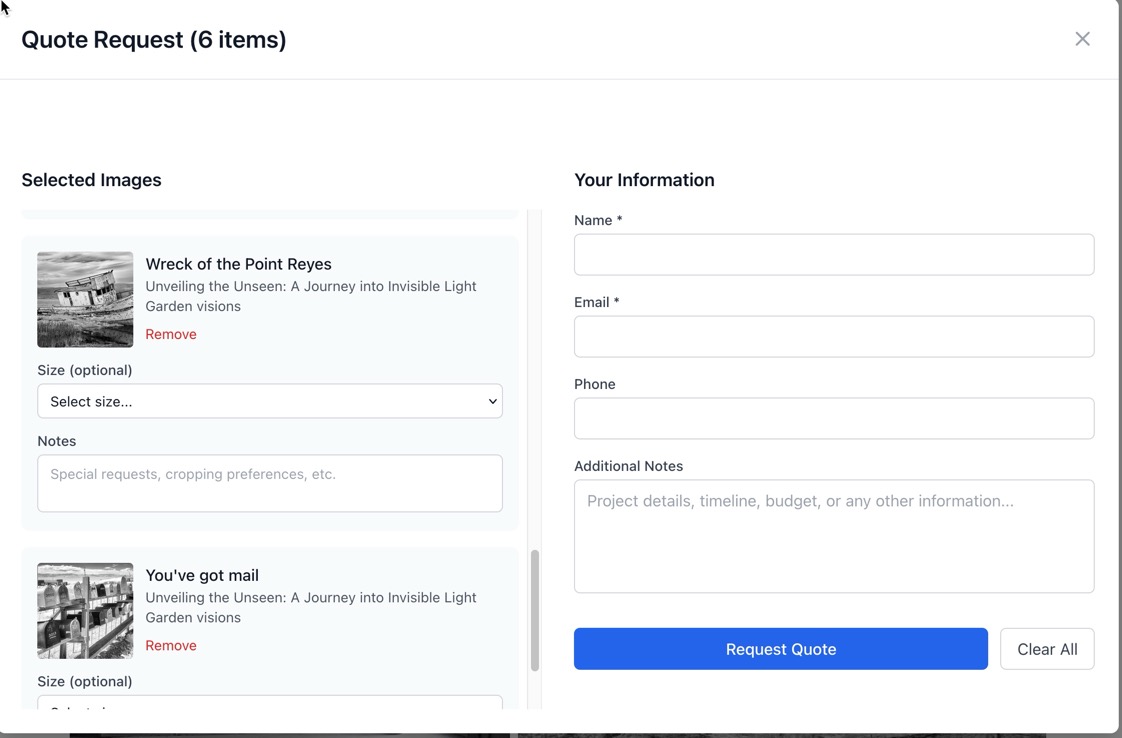Click the Additional Notes text area
The image size is (1122, 738).
[833, 536]
